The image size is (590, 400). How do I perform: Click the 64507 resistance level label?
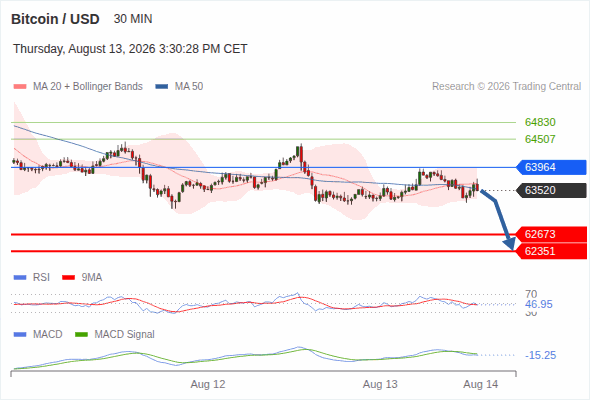coord(540,139)
